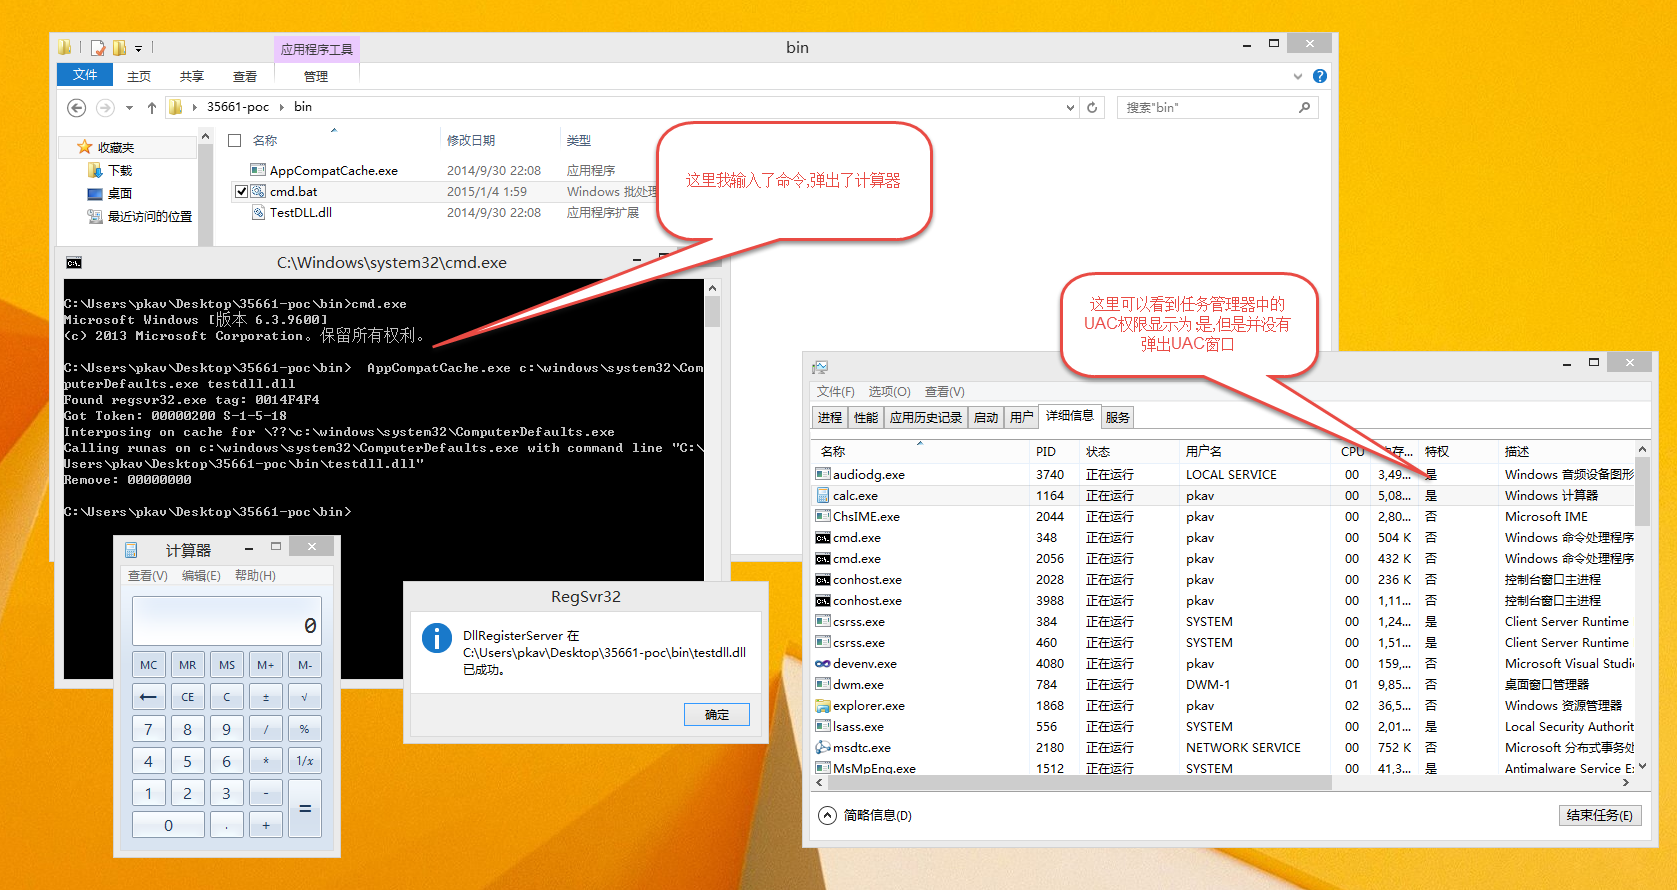Click the audiodg.exe process icon

click(823, 474)
